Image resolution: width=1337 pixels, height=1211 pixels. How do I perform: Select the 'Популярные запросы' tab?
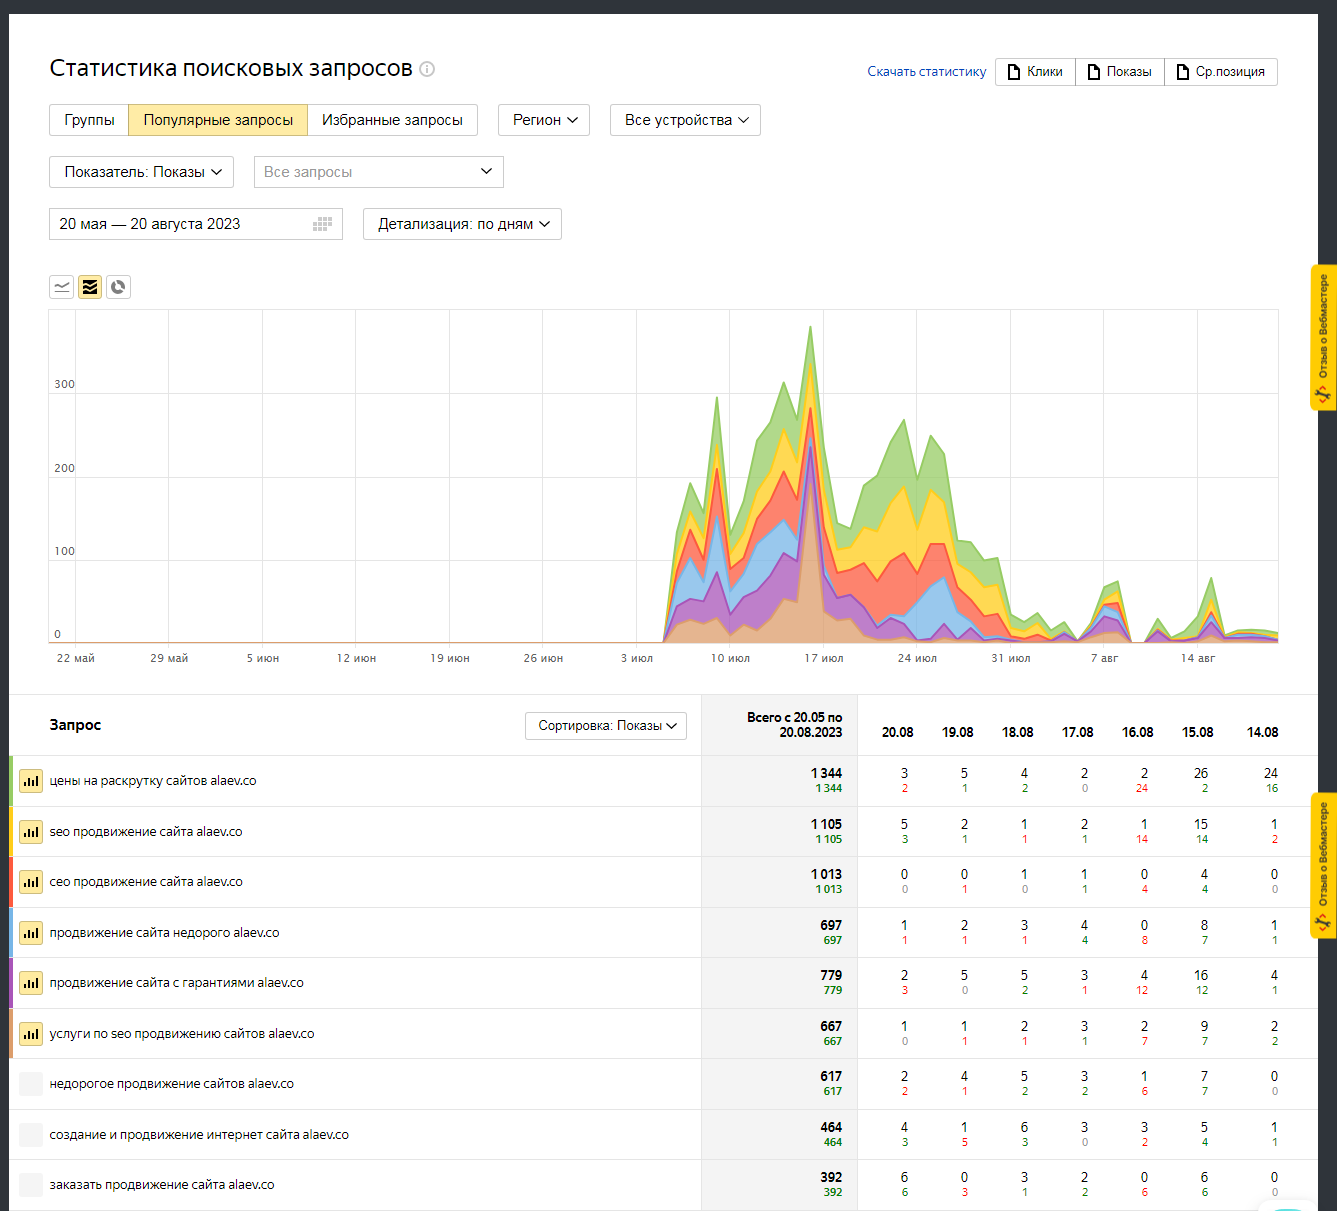[218, 120]
